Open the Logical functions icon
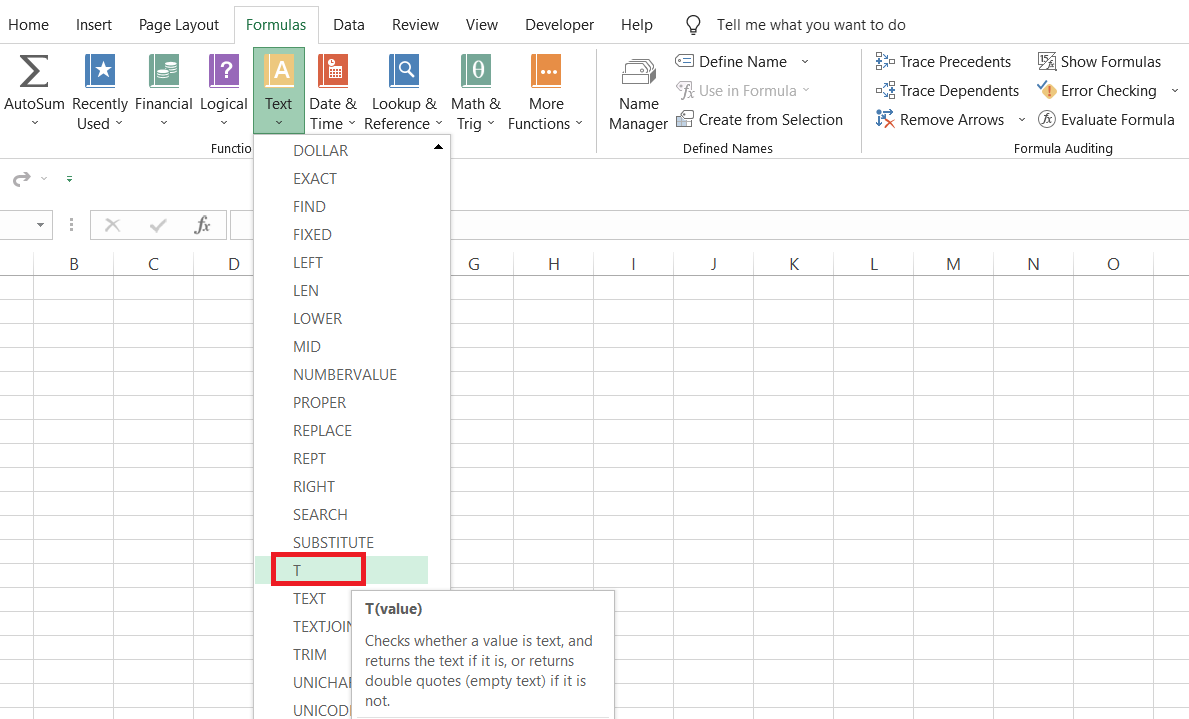The image size is (1189, 719). click(x=223, y=72)
